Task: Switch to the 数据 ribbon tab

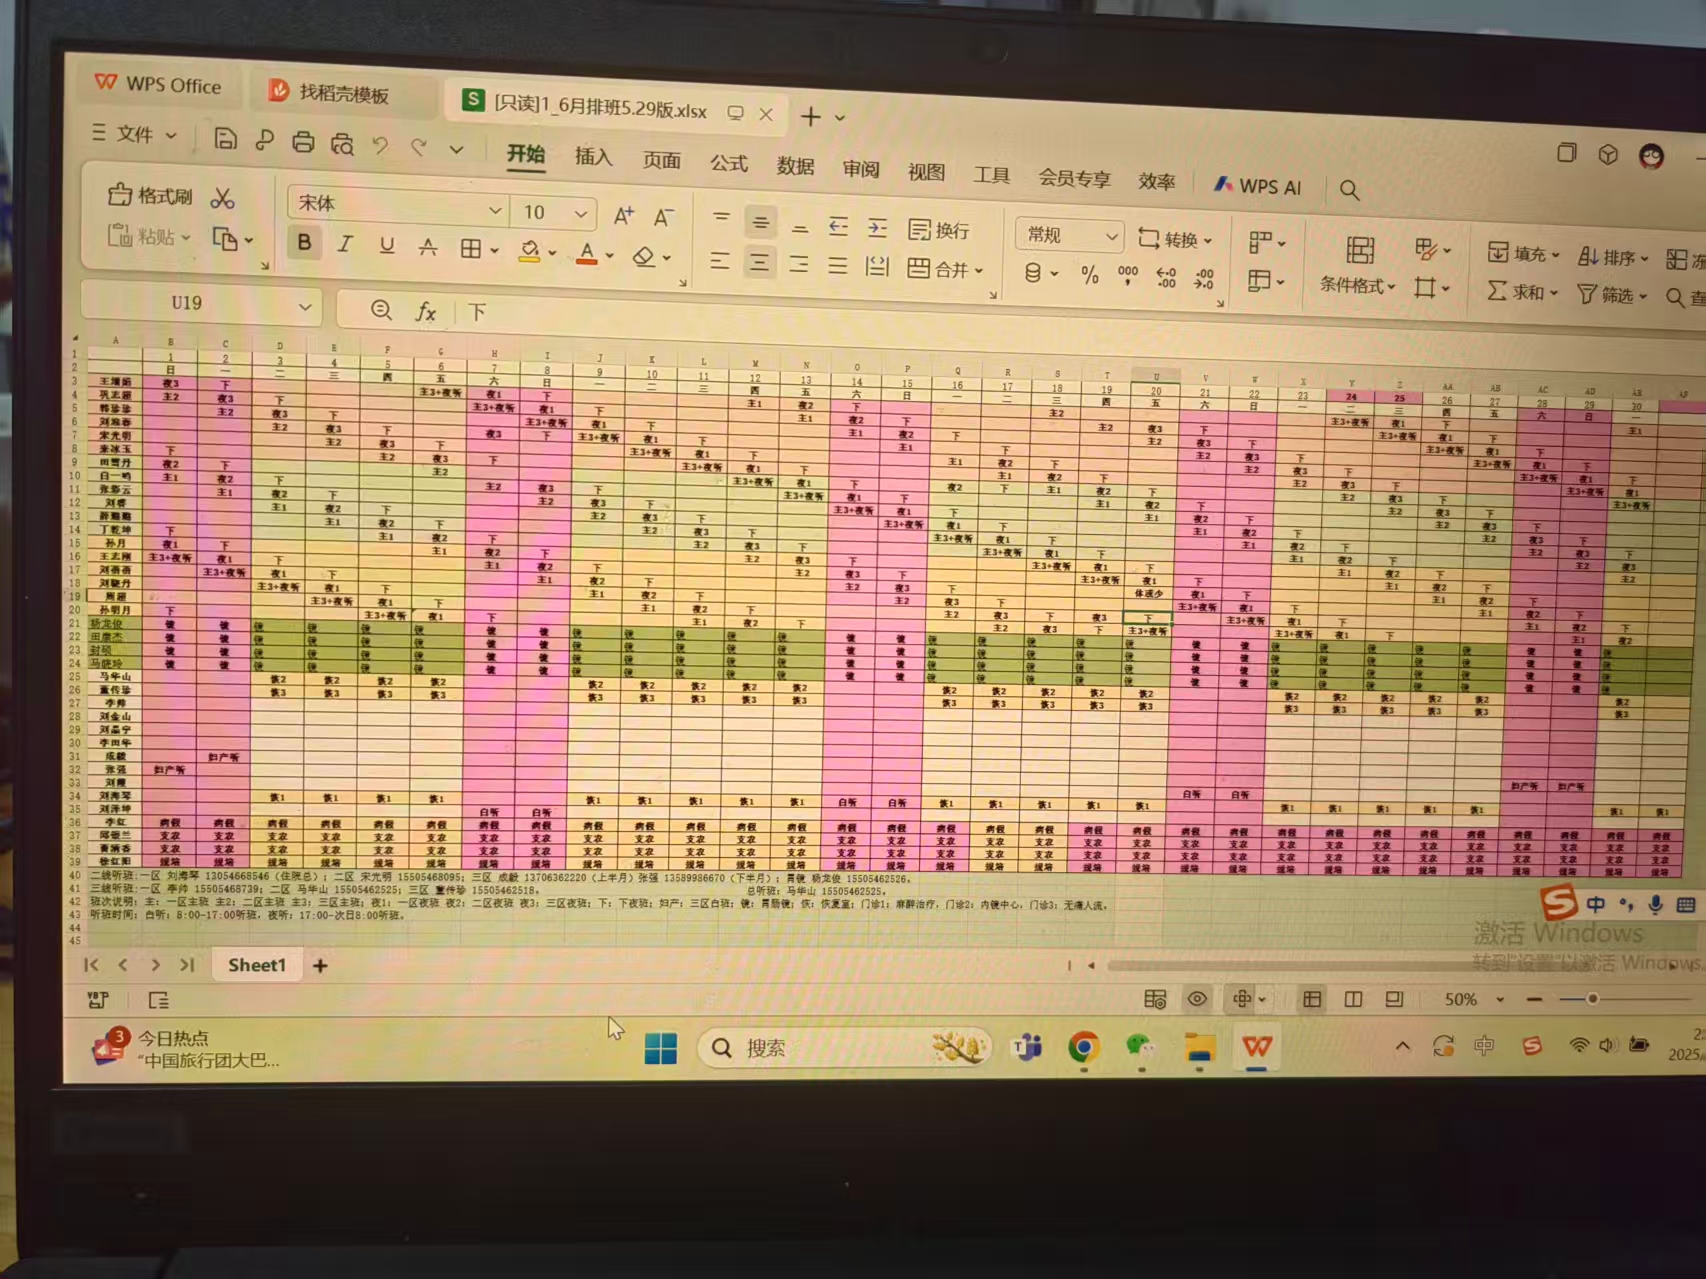Action: point(795,166)
